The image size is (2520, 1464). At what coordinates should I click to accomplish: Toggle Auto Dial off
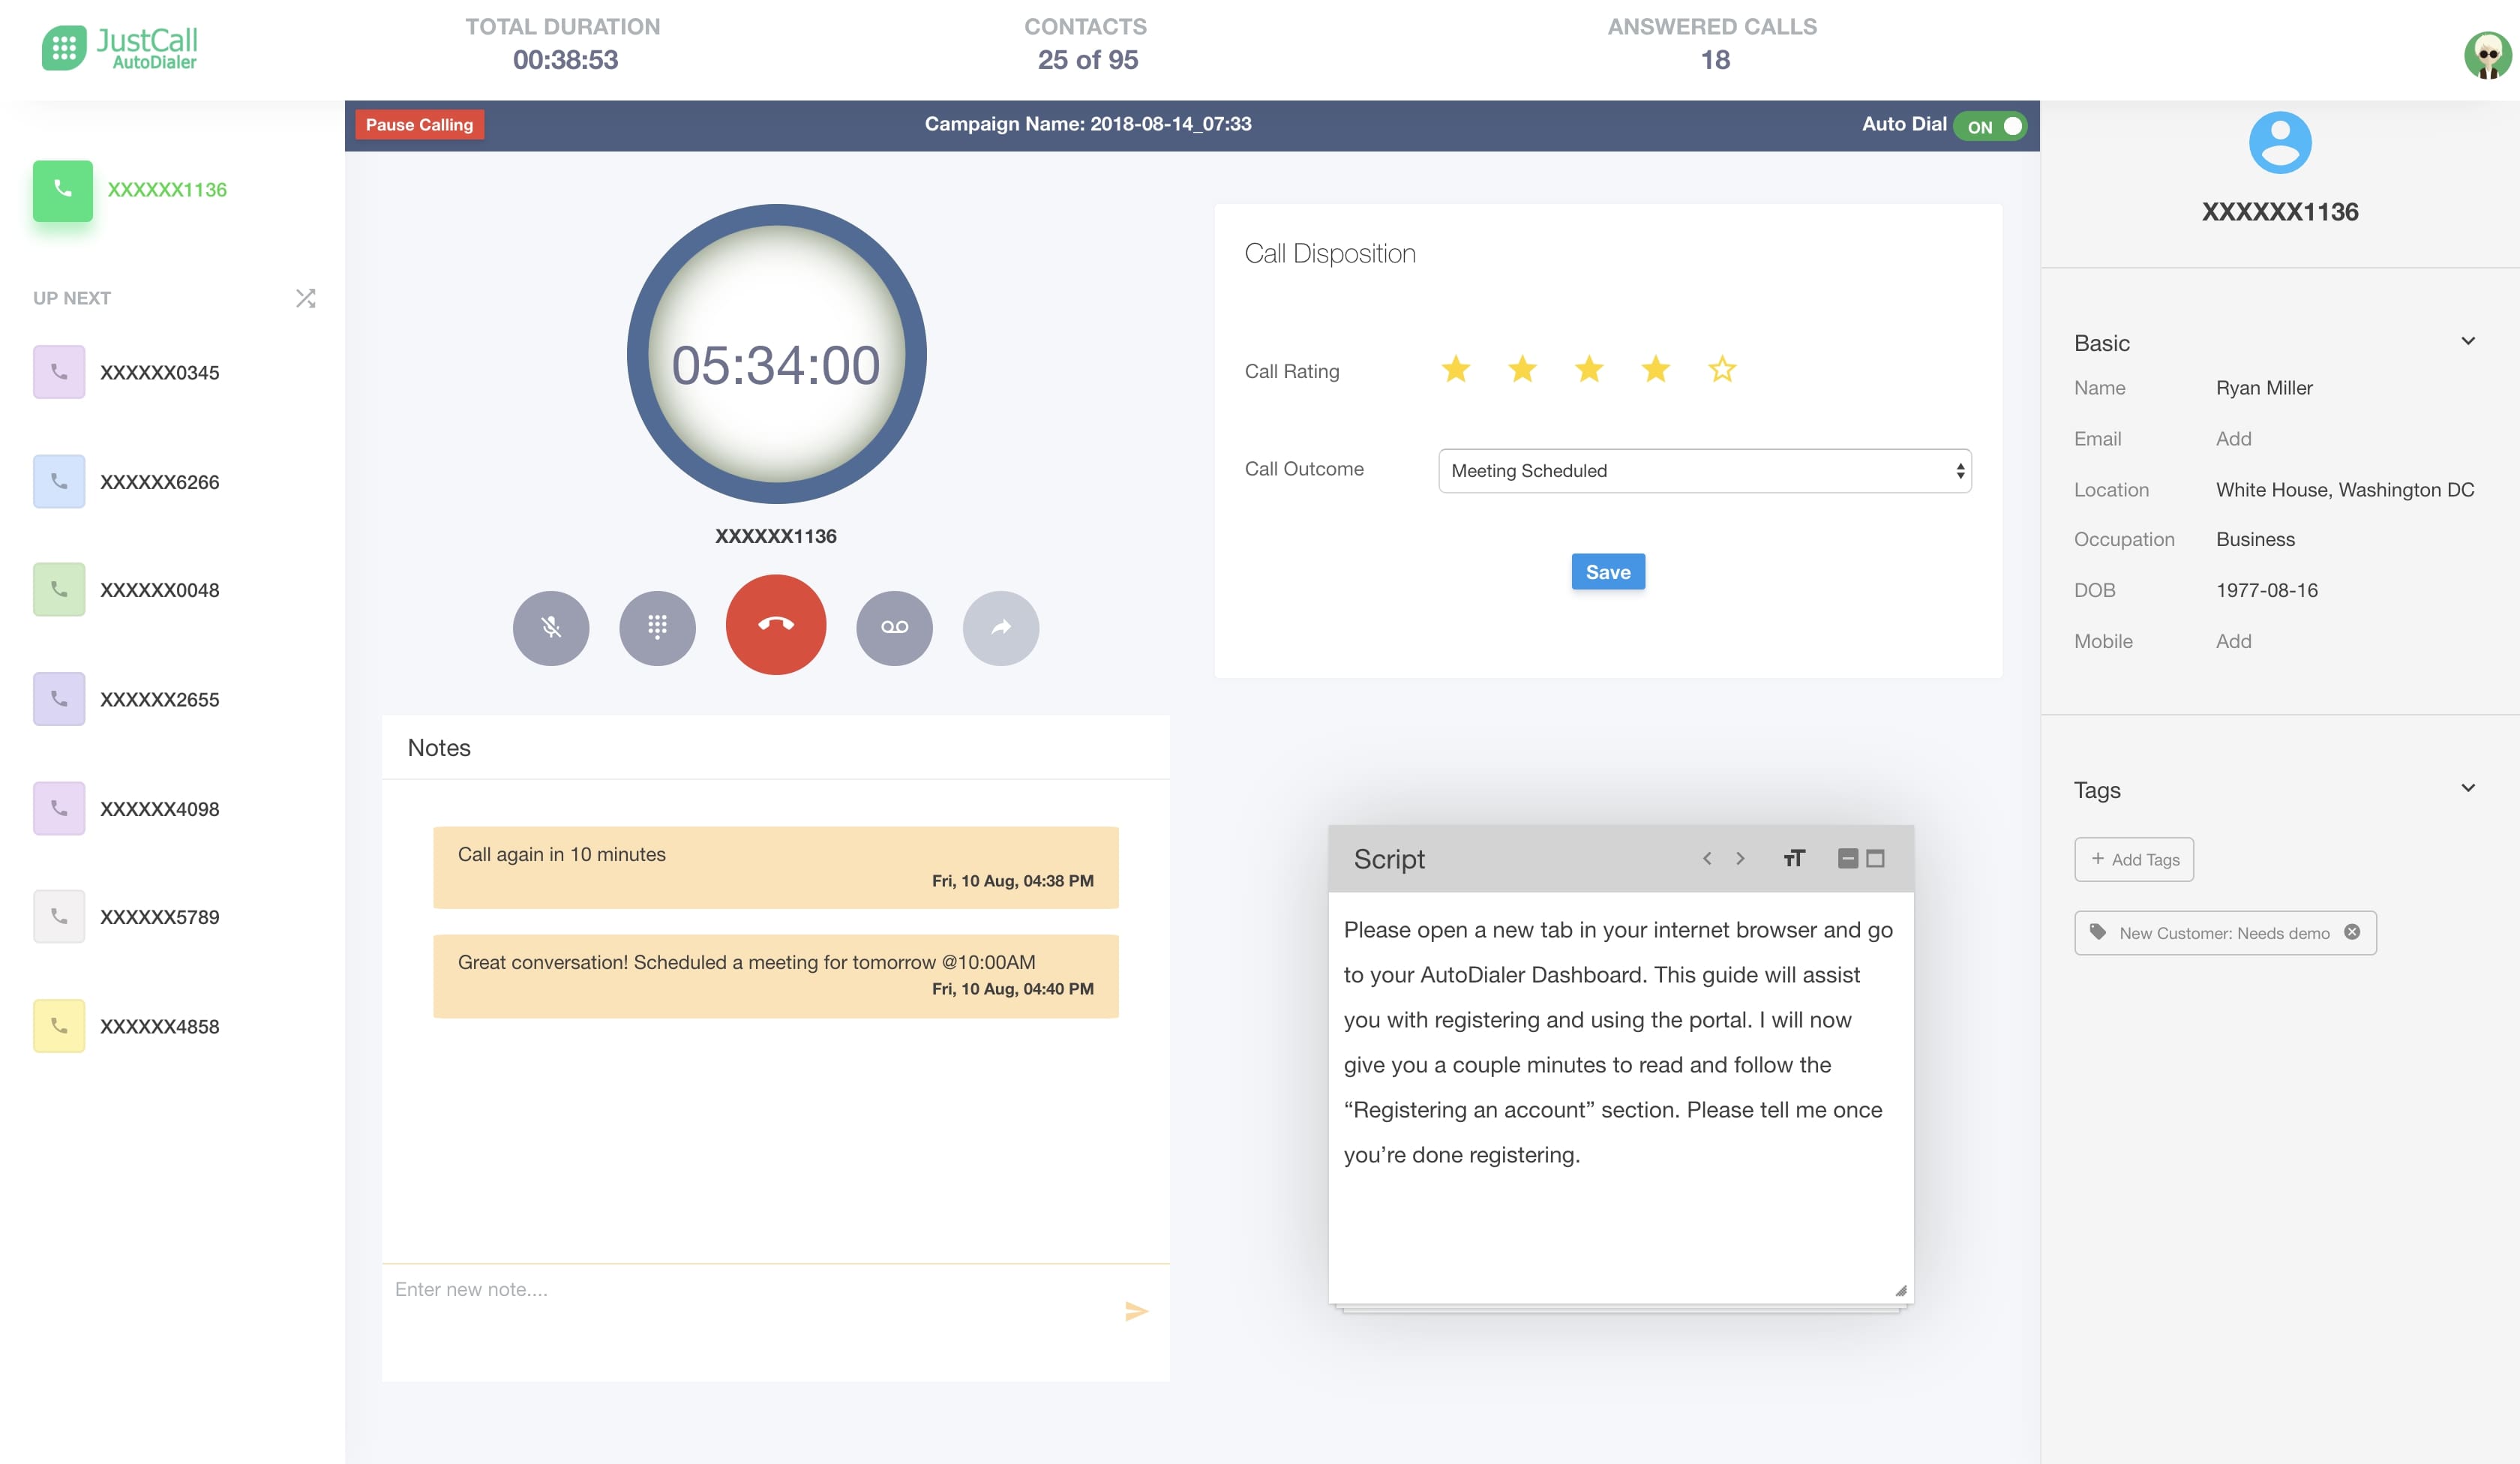coord(1990,126)
